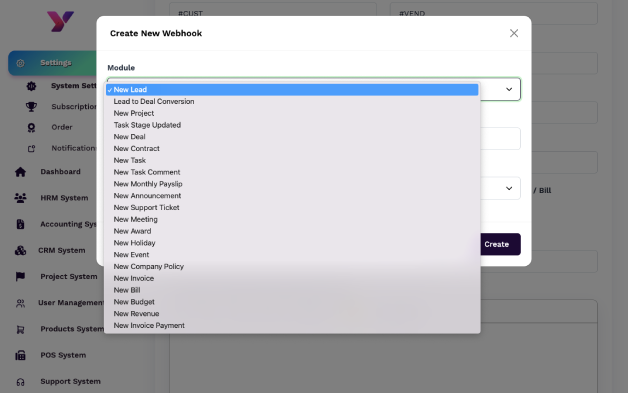Choose New Budget option
This screenshot has height=393, width=628.
tap(292, 302)
